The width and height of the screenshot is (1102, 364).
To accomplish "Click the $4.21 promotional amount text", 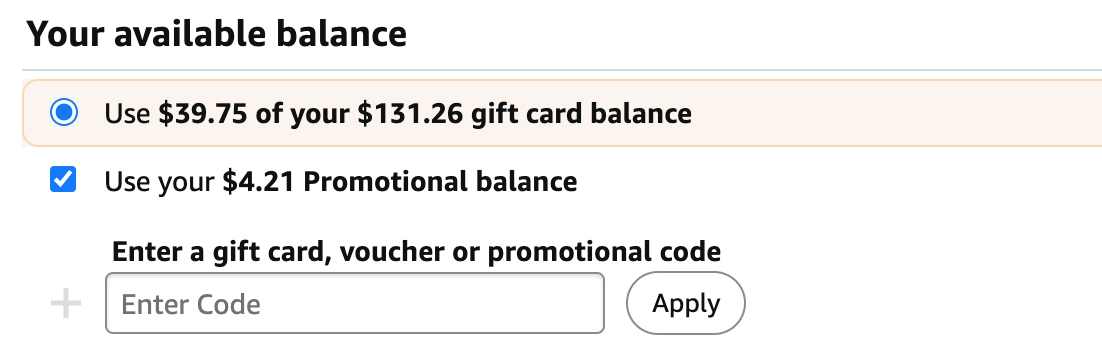I will pos(259,181).
